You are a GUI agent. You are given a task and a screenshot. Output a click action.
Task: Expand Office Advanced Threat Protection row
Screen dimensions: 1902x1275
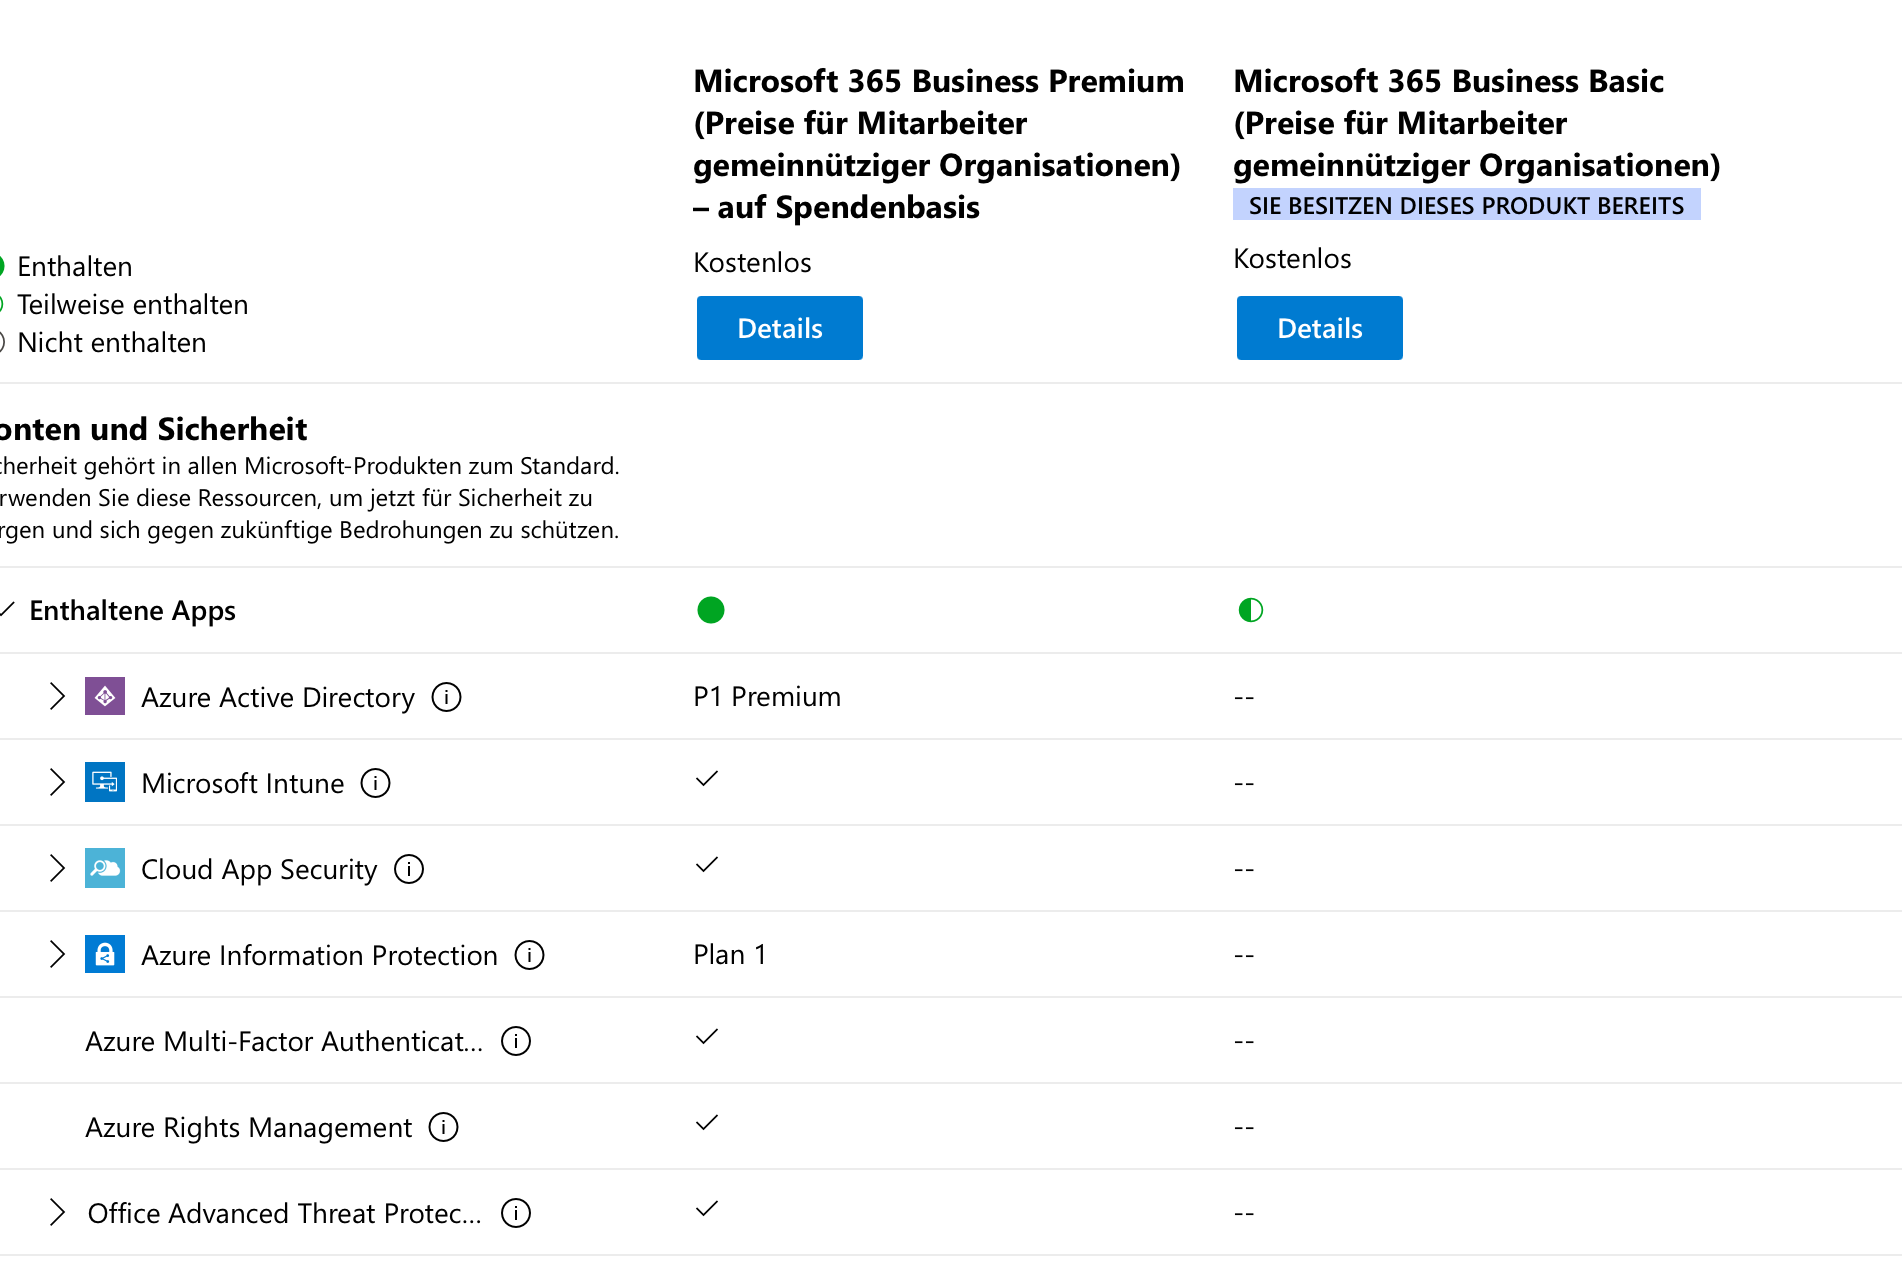[x=57, y=1213]
